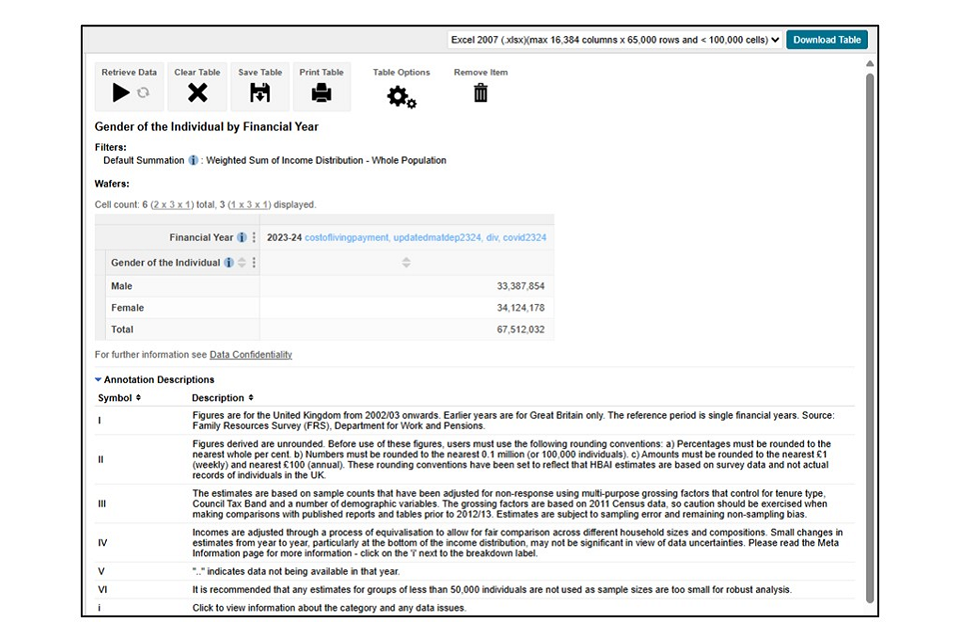The width and height of the screenshot is (960, 640).
Task: Sort annotations by Symbol column
Action: (x=138, y=398)
